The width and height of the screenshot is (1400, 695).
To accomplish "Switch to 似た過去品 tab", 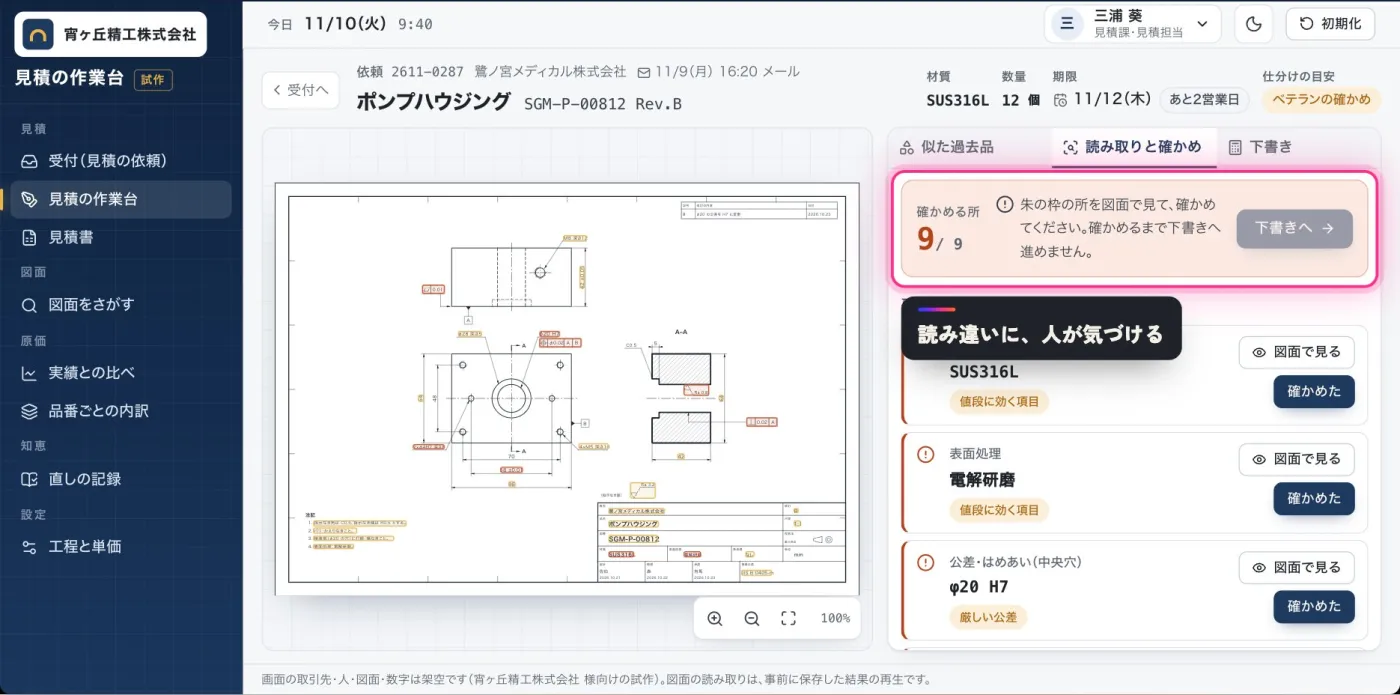I will click(x=947, y=147).
